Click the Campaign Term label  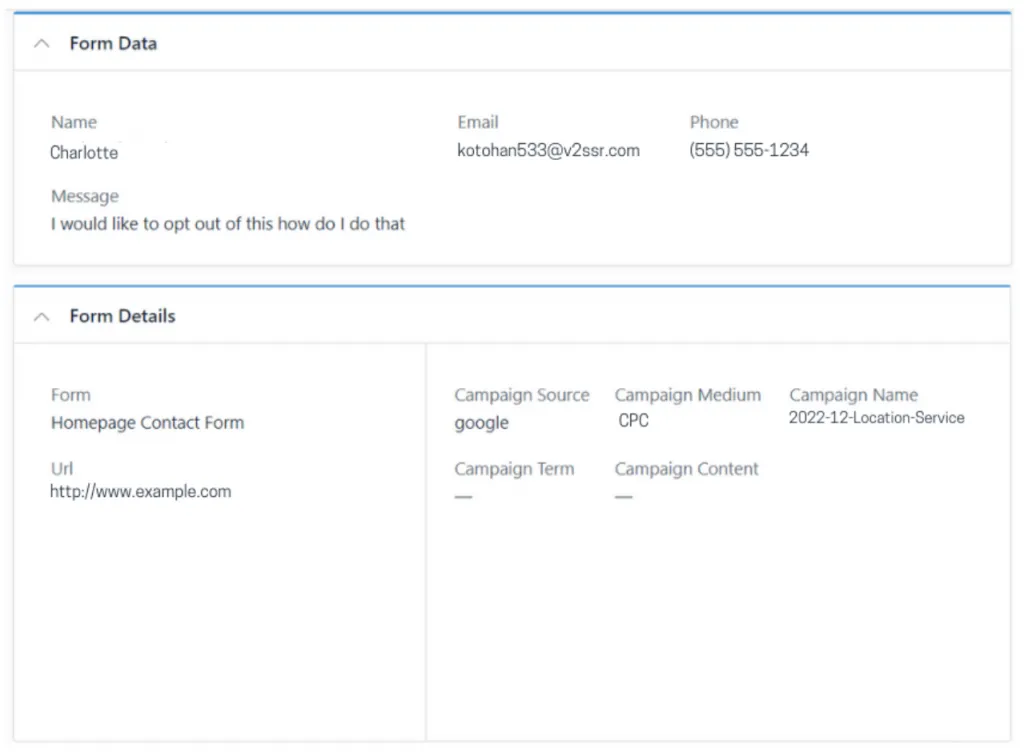pos(515,469)
